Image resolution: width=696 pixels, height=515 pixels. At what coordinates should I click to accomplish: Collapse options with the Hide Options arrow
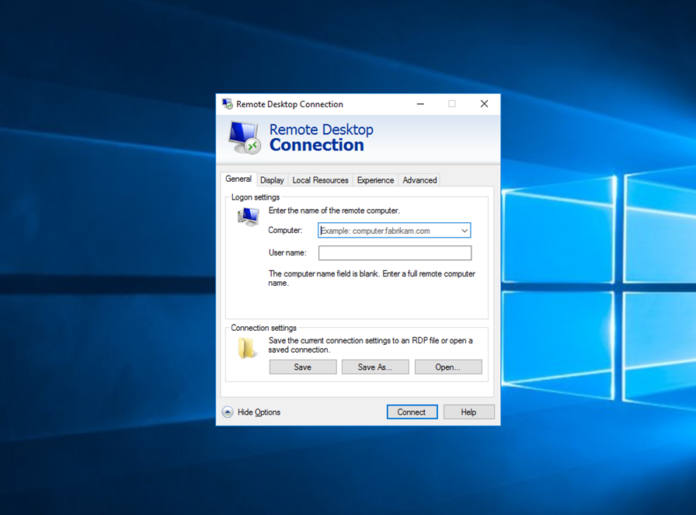[x=227, y=412]
